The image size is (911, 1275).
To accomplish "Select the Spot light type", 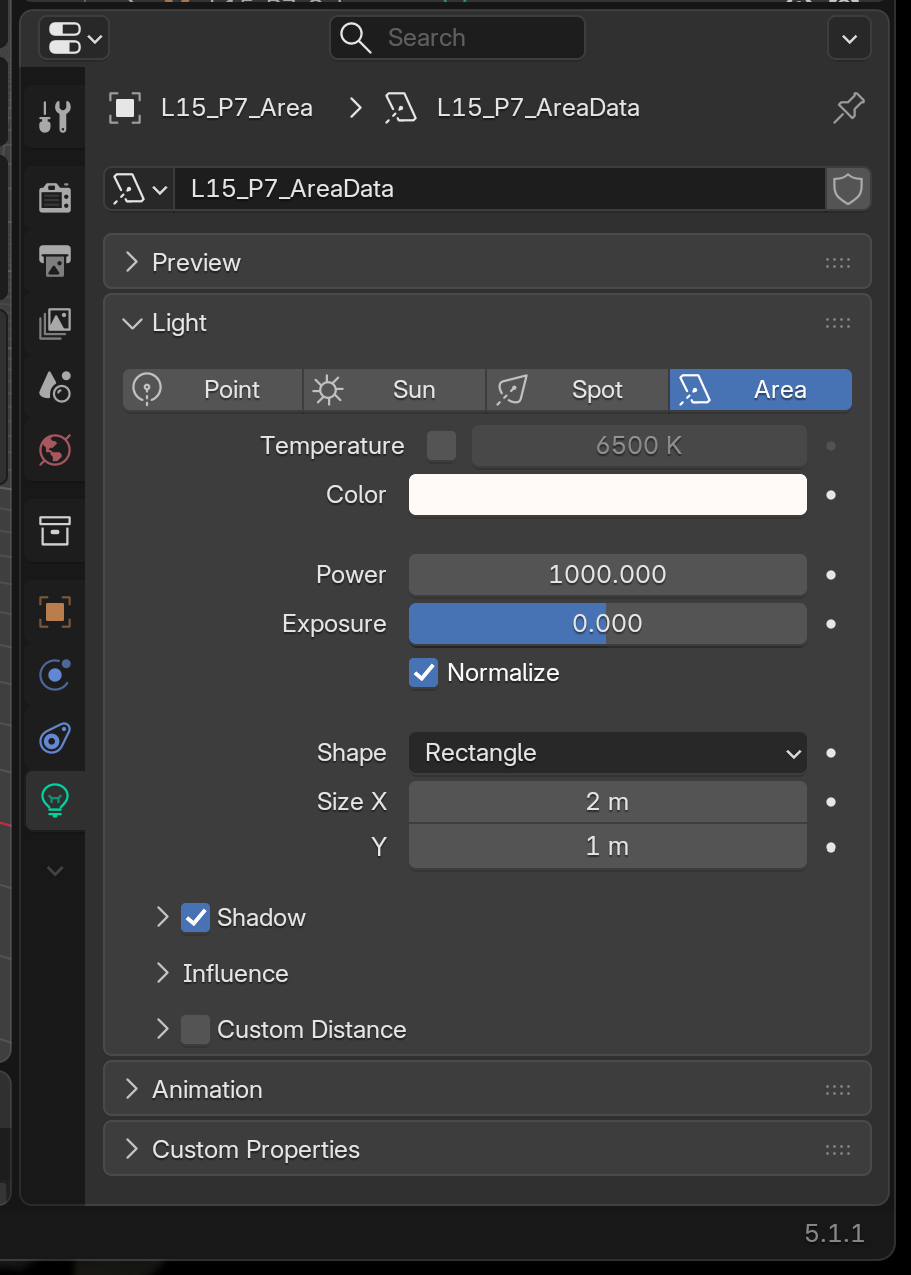I will pyautogui.click(x=577, y=390).
